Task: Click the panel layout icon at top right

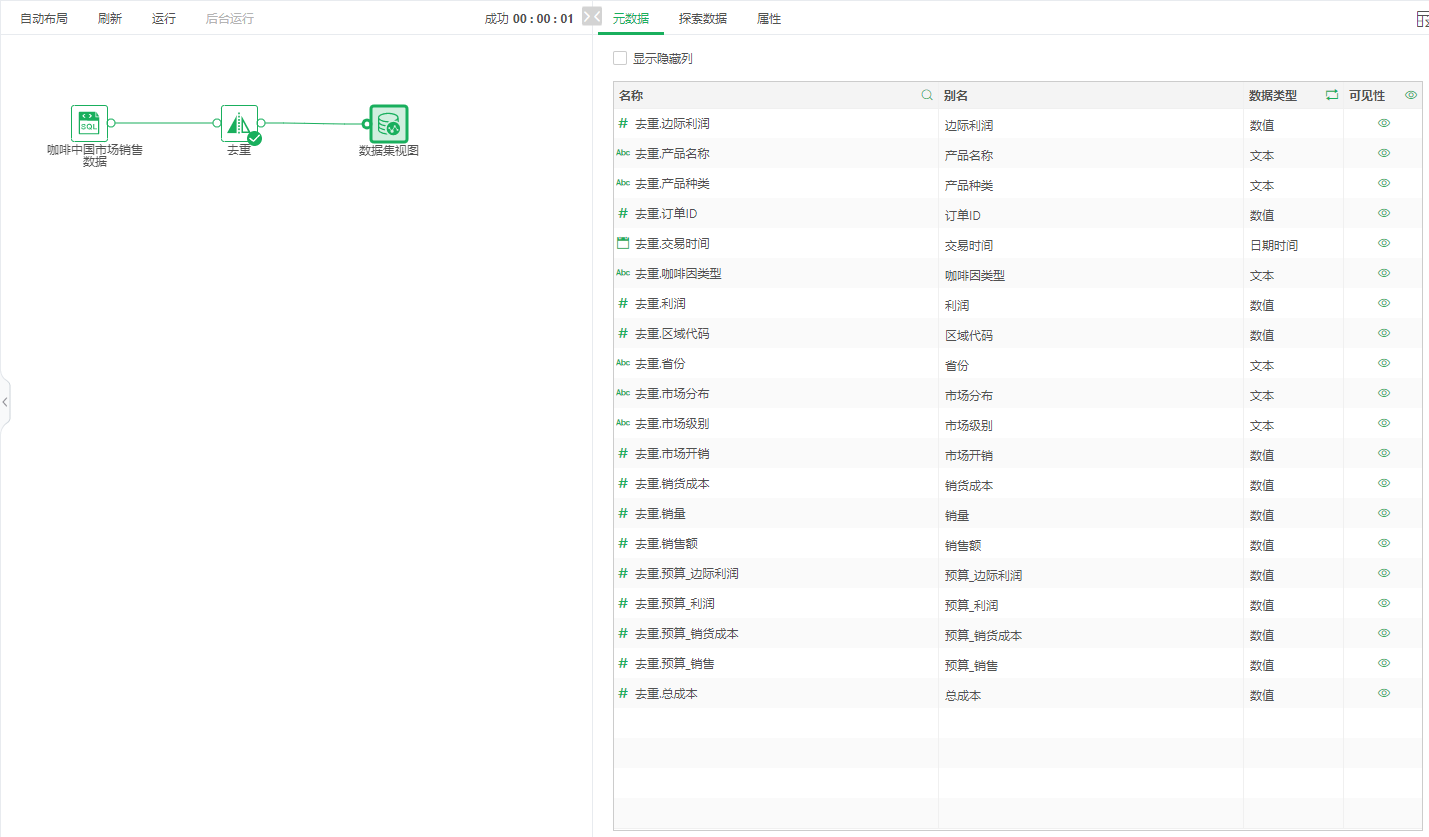Action: (1421, 19)
